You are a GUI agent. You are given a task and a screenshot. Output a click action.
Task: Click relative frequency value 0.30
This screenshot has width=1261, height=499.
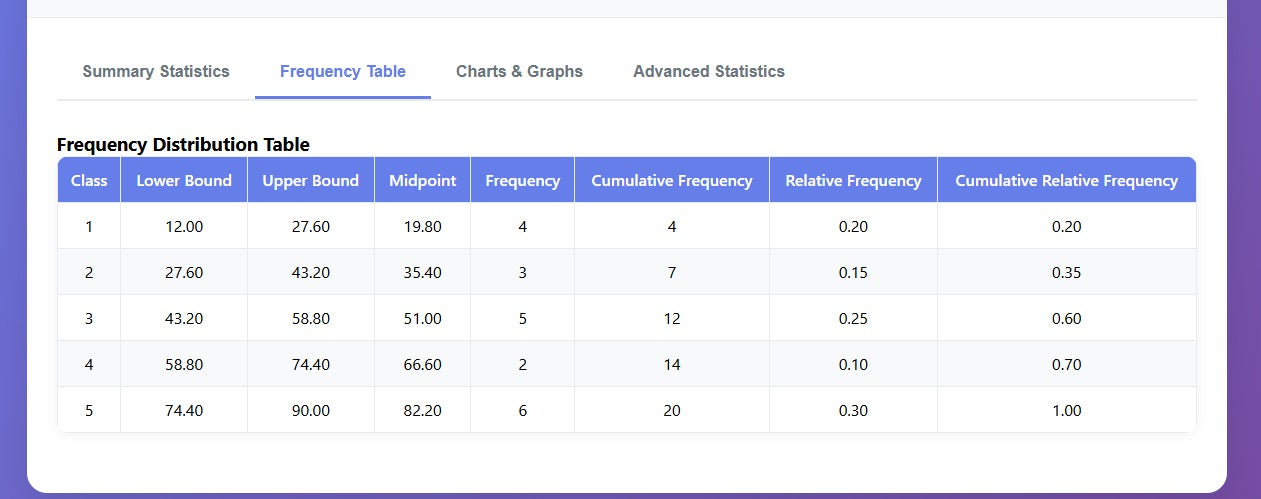click(x=854, y=411)
